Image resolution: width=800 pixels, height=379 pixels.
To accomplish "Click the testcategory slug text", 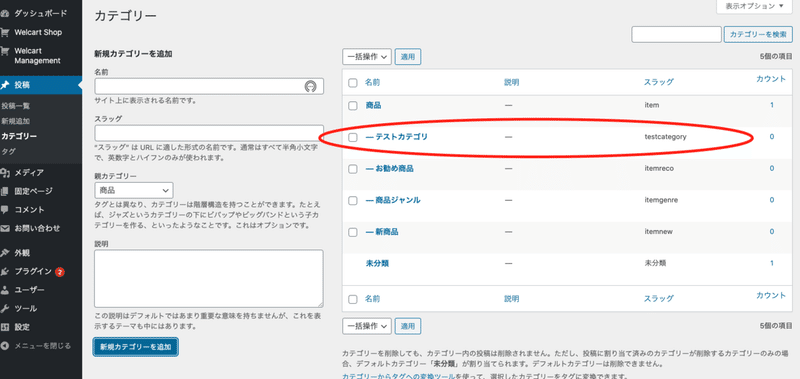I will tap(665, 137).
